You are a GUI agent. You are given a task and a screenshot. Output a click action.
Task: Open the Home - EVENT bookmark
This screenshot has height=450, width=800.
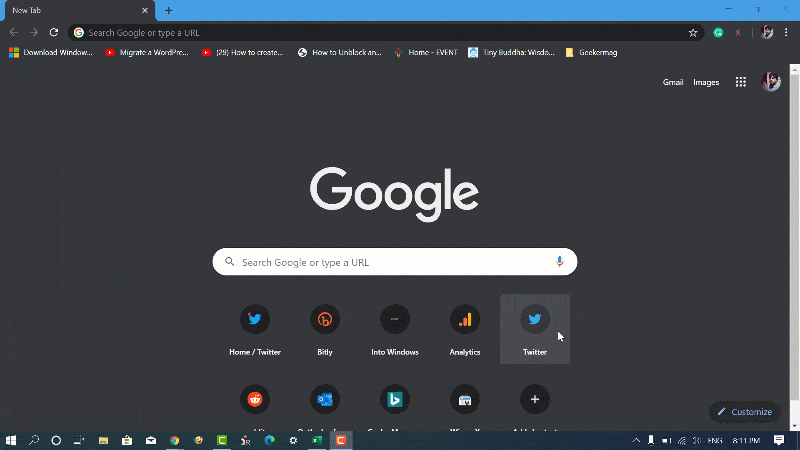coord(426,53)
